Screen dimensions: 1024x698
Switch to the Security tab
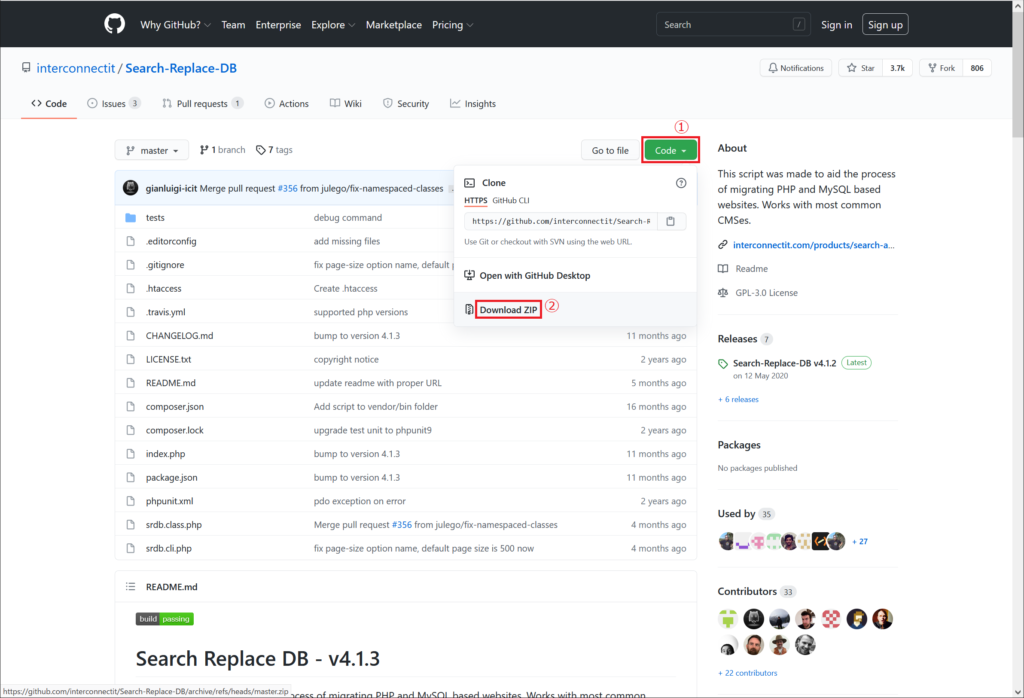coord(406,103)
